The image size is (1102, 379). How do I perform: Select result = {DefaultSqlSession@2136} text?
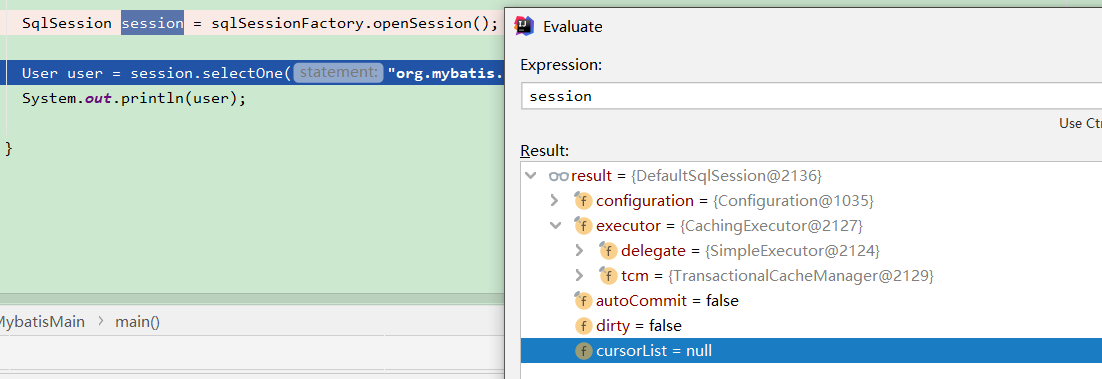696,176
